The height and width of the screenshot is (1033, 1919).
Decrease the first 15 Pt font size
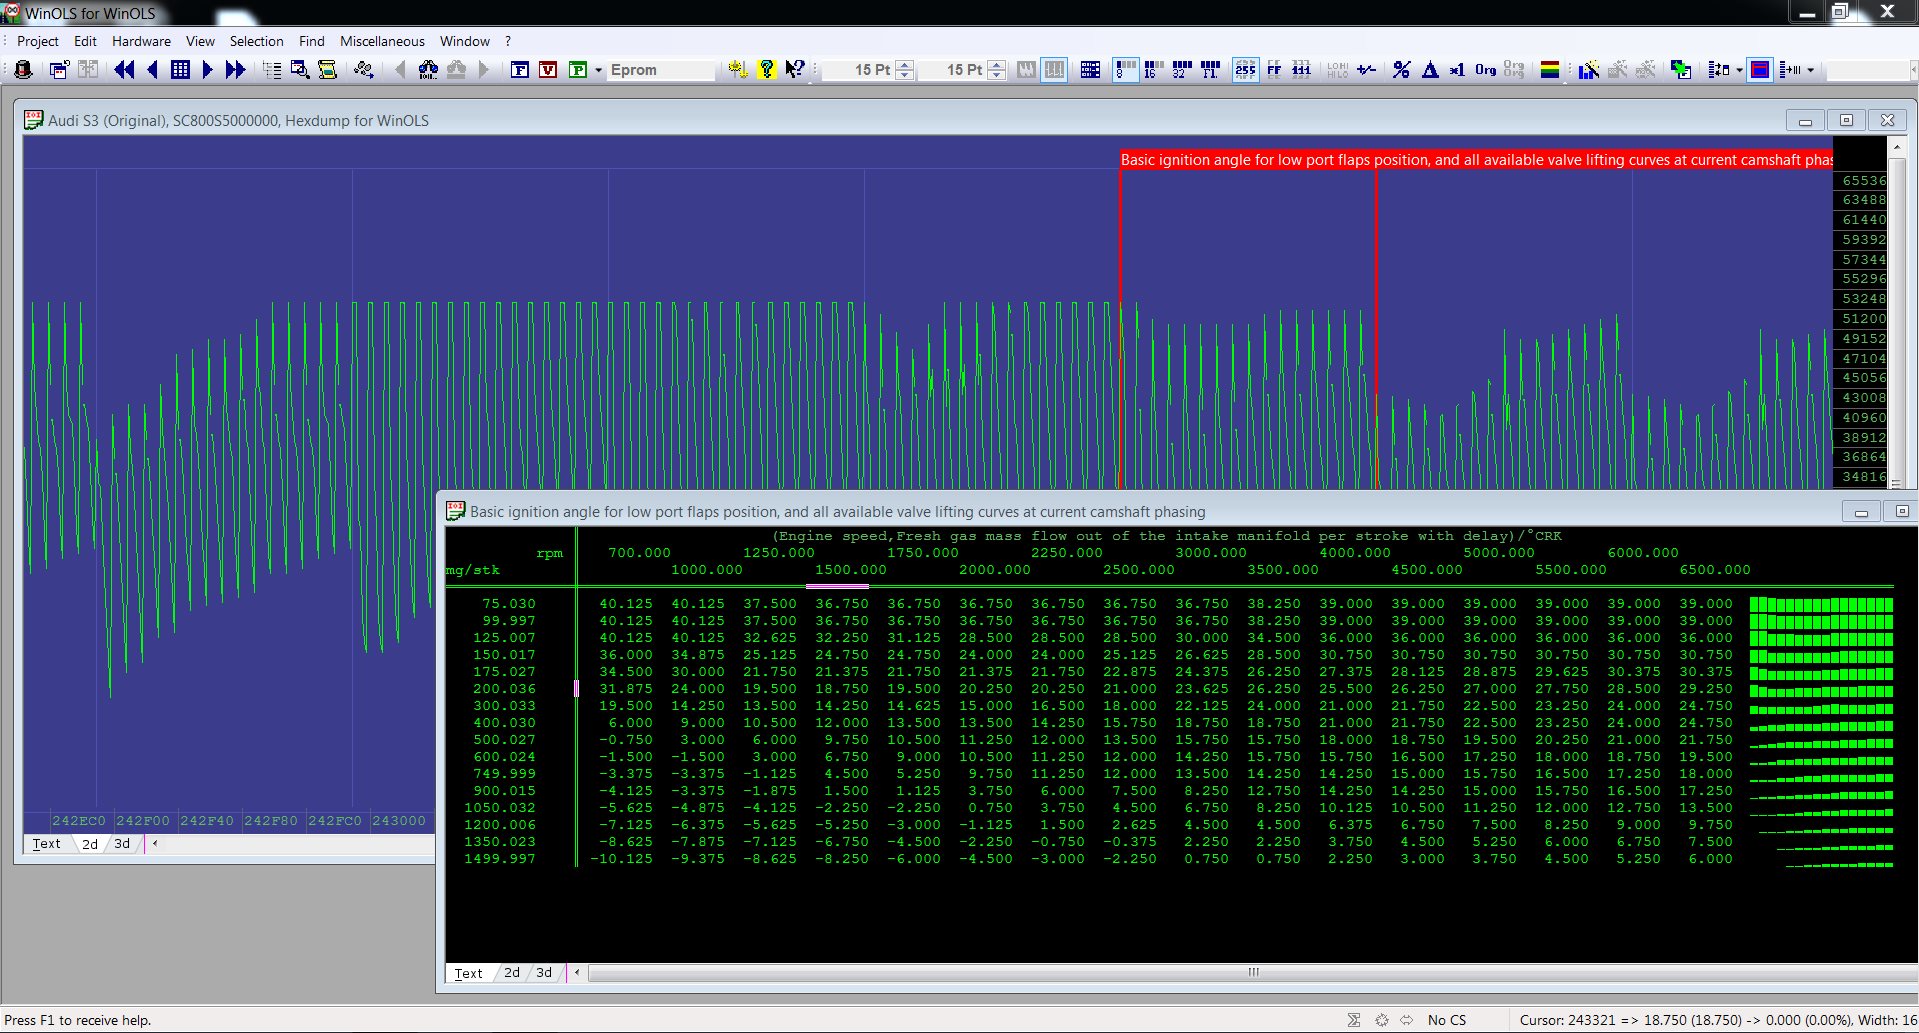[905, 75]
